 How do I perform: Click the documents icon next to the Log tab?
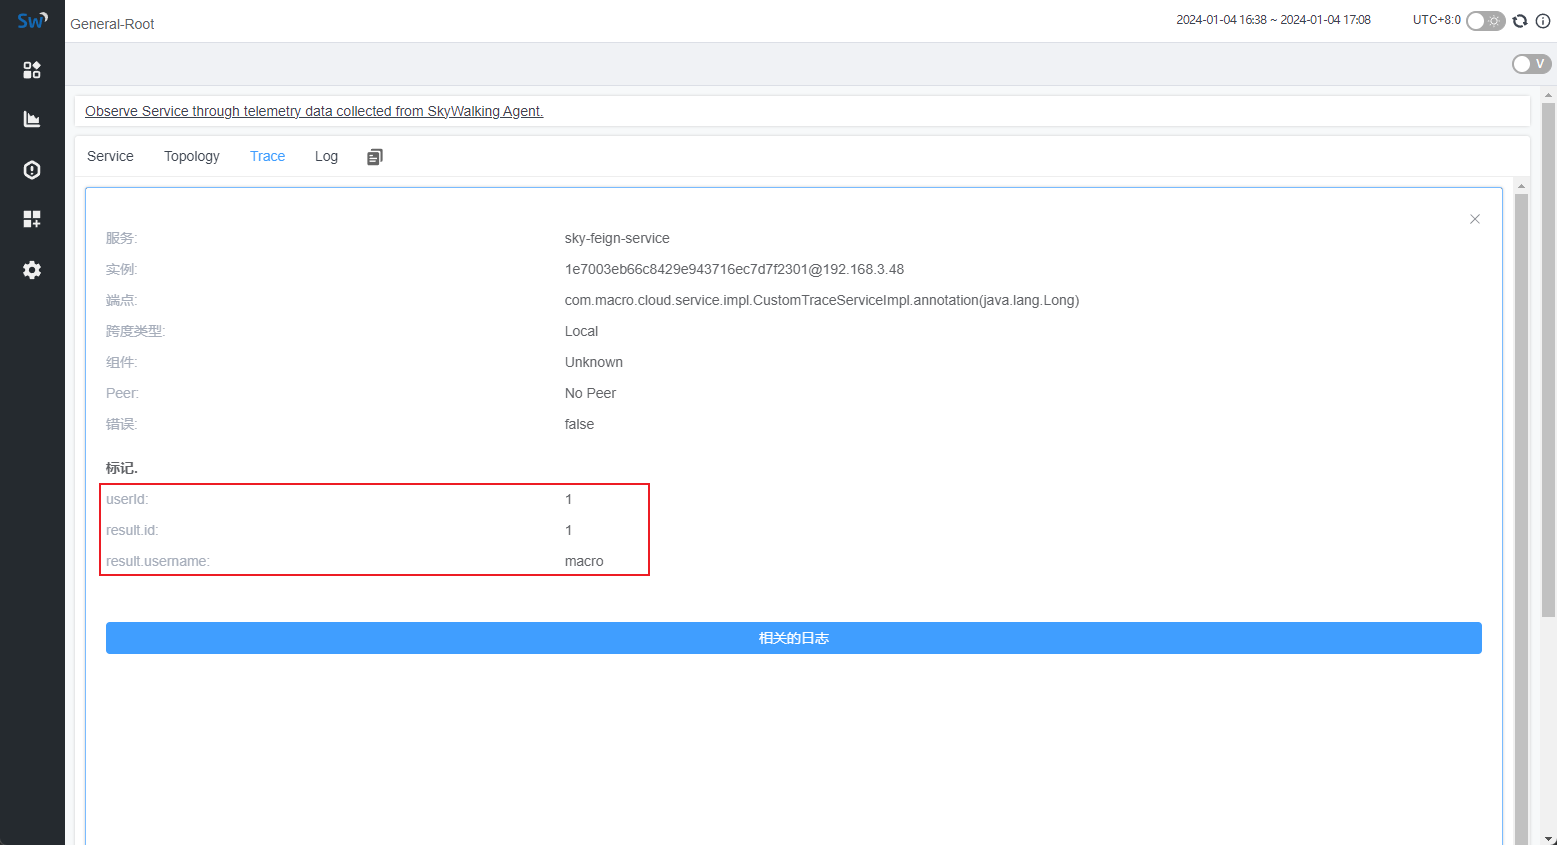tap(375, 157)
